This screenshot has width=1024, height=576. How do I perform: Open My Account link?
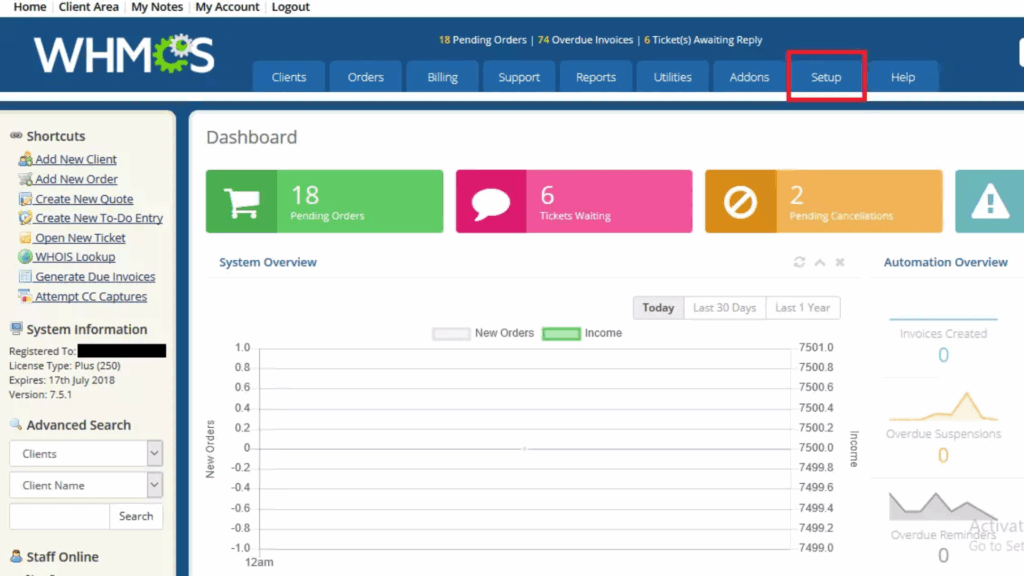pyautogui.click(x=227, y=7)
